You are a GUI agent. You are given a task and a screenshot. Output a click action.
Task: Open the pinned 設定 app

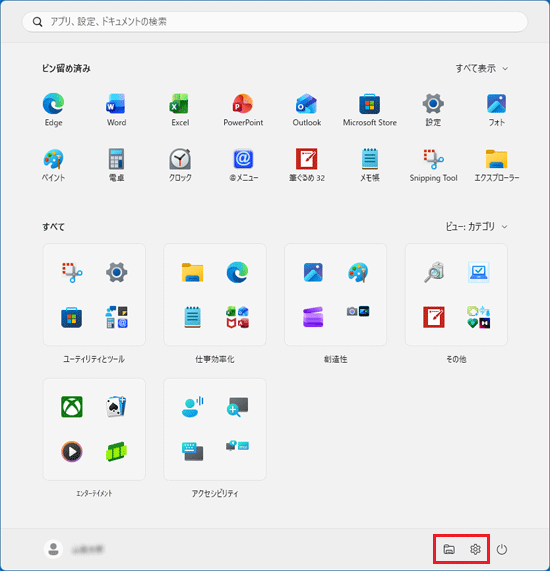click(x=433, y=110)
